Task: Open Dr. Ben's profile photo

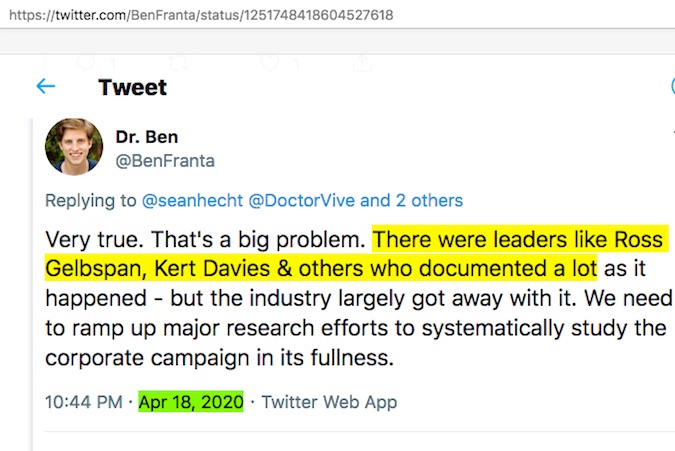Action: click(74, 147)
